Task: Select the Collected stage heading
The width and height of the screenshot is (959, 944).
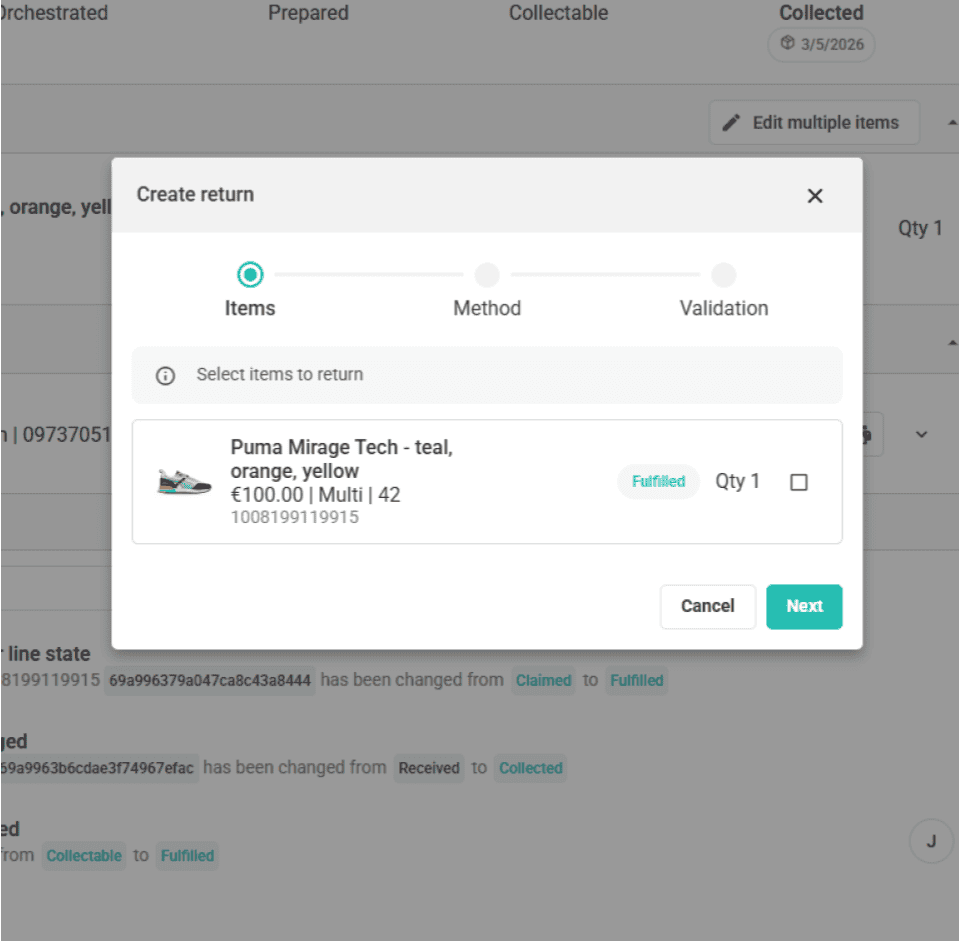Action: (x=821, y=13)
